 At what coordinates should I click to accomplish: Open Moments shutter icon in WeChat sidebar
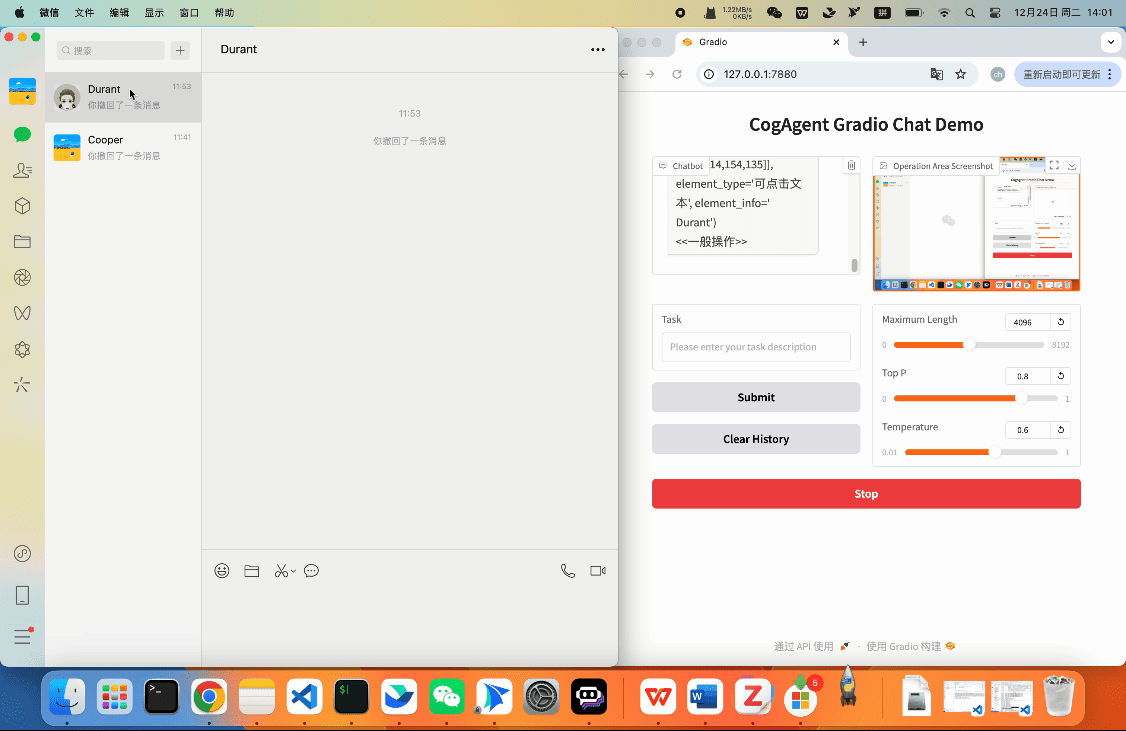click(x=22, y=278)
